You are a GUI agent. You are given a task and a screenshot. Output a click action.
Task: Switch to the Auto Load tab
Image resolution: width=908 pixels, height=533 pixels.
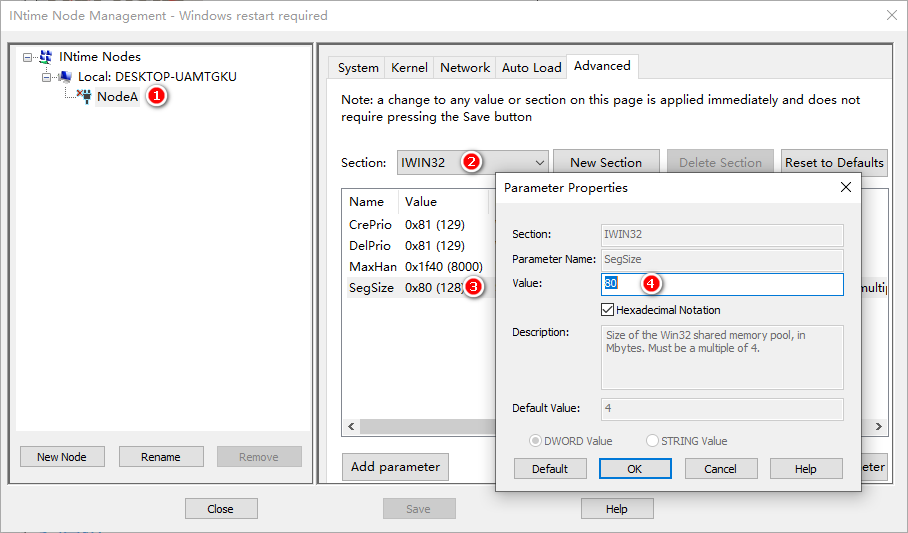coord(532,68)
